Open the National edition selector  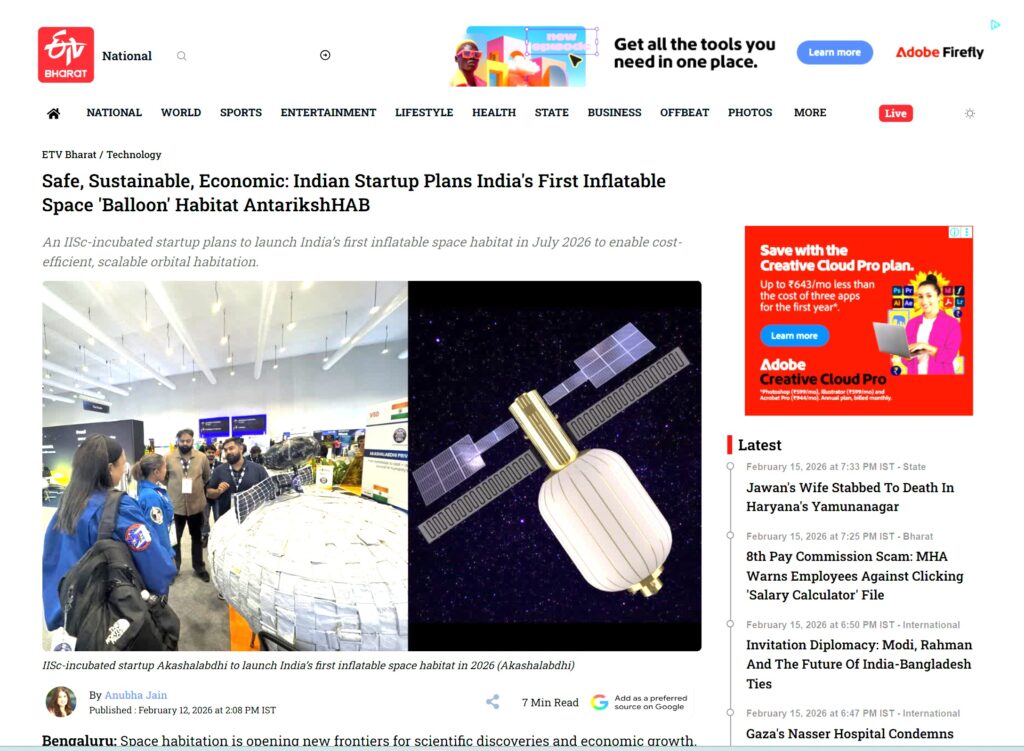point(127,56)
